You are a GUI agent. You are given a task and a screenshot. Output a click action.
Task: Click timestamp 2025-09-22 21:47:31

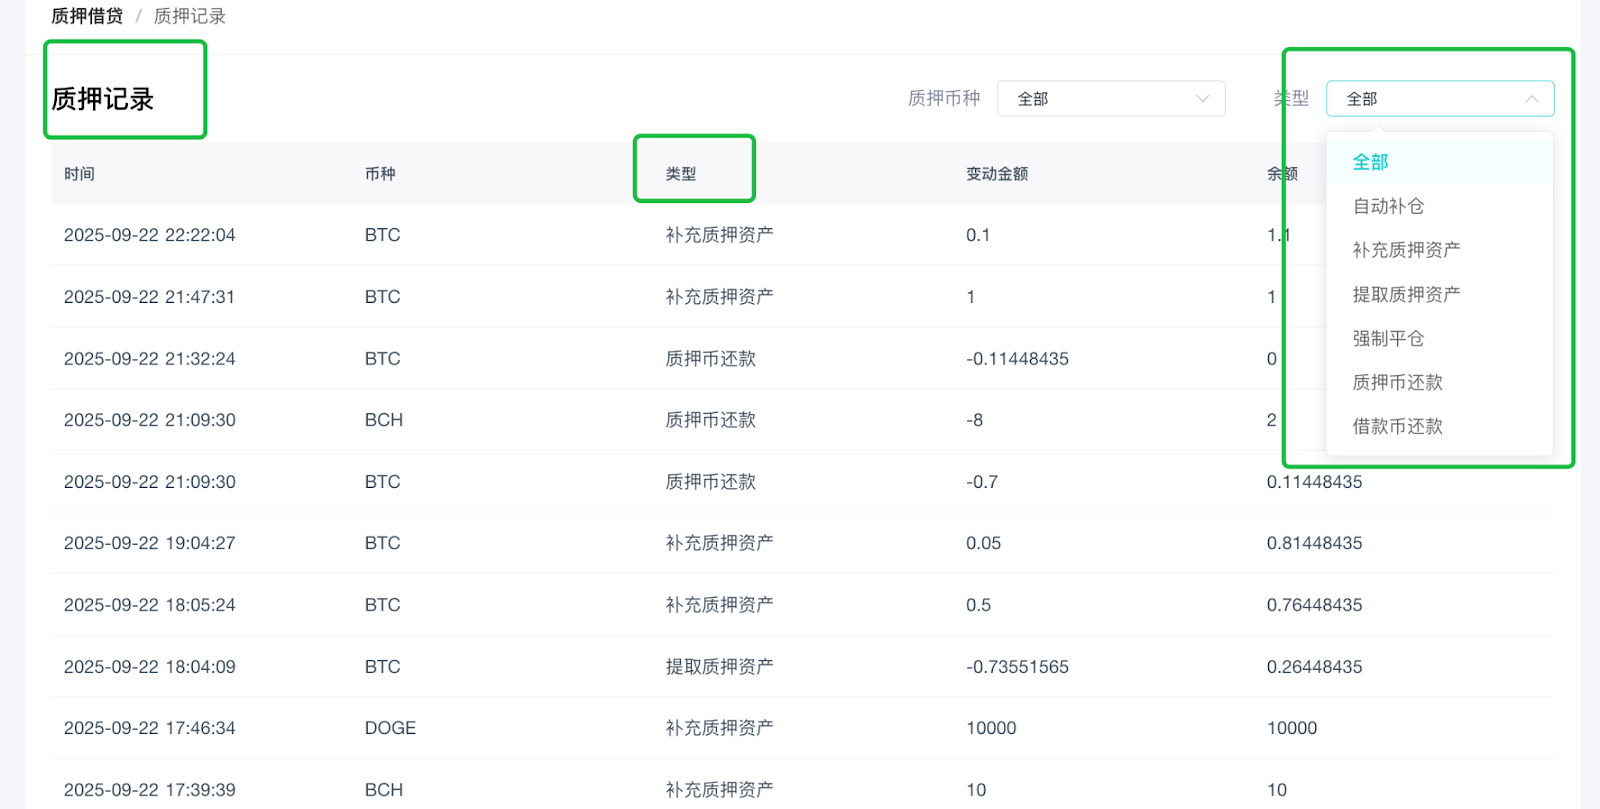pyautogui.click(x=150, y=297)
